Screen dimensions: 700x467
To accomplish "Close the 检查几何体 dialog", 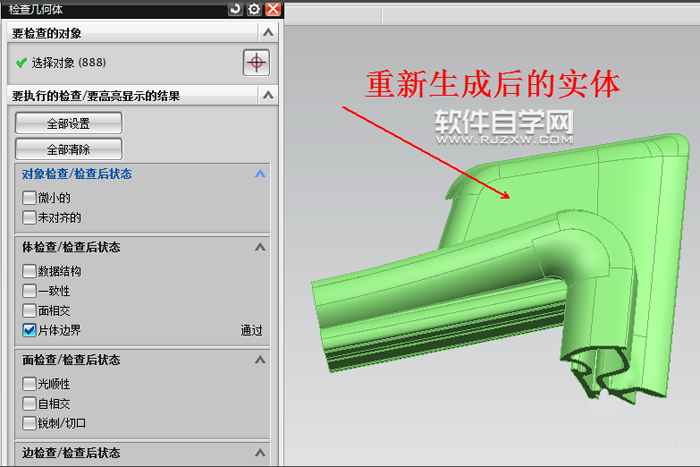I will [273, 8].
